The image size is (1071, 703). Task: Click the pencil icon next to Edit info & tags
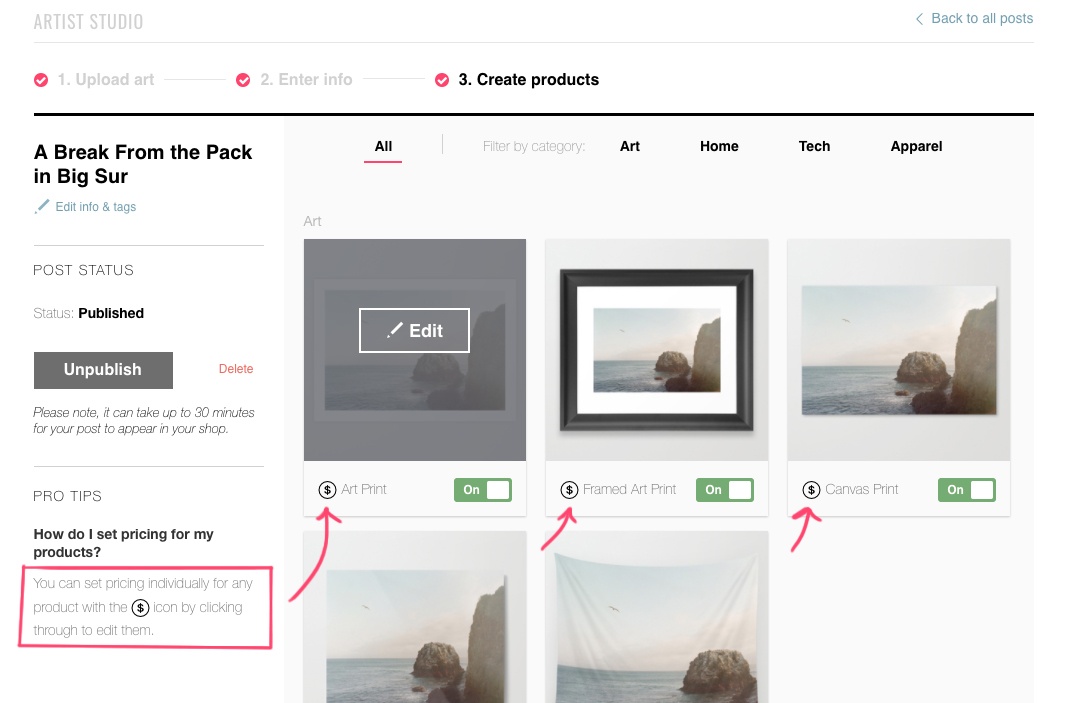pos(42,206)
